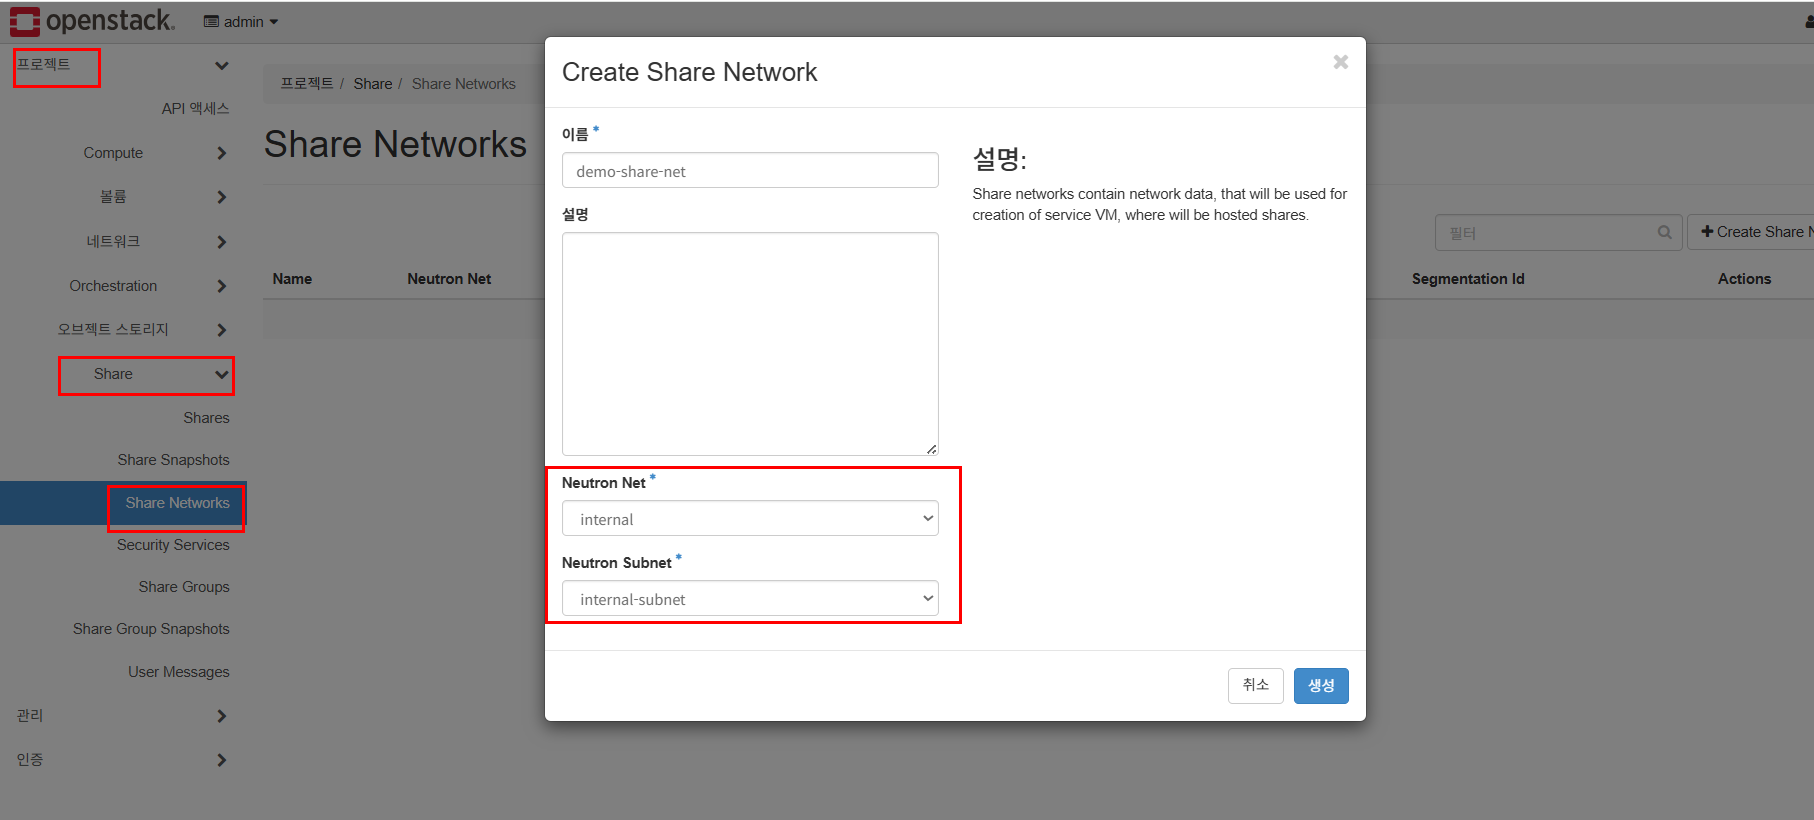Open User Messages page

(179, 672)
